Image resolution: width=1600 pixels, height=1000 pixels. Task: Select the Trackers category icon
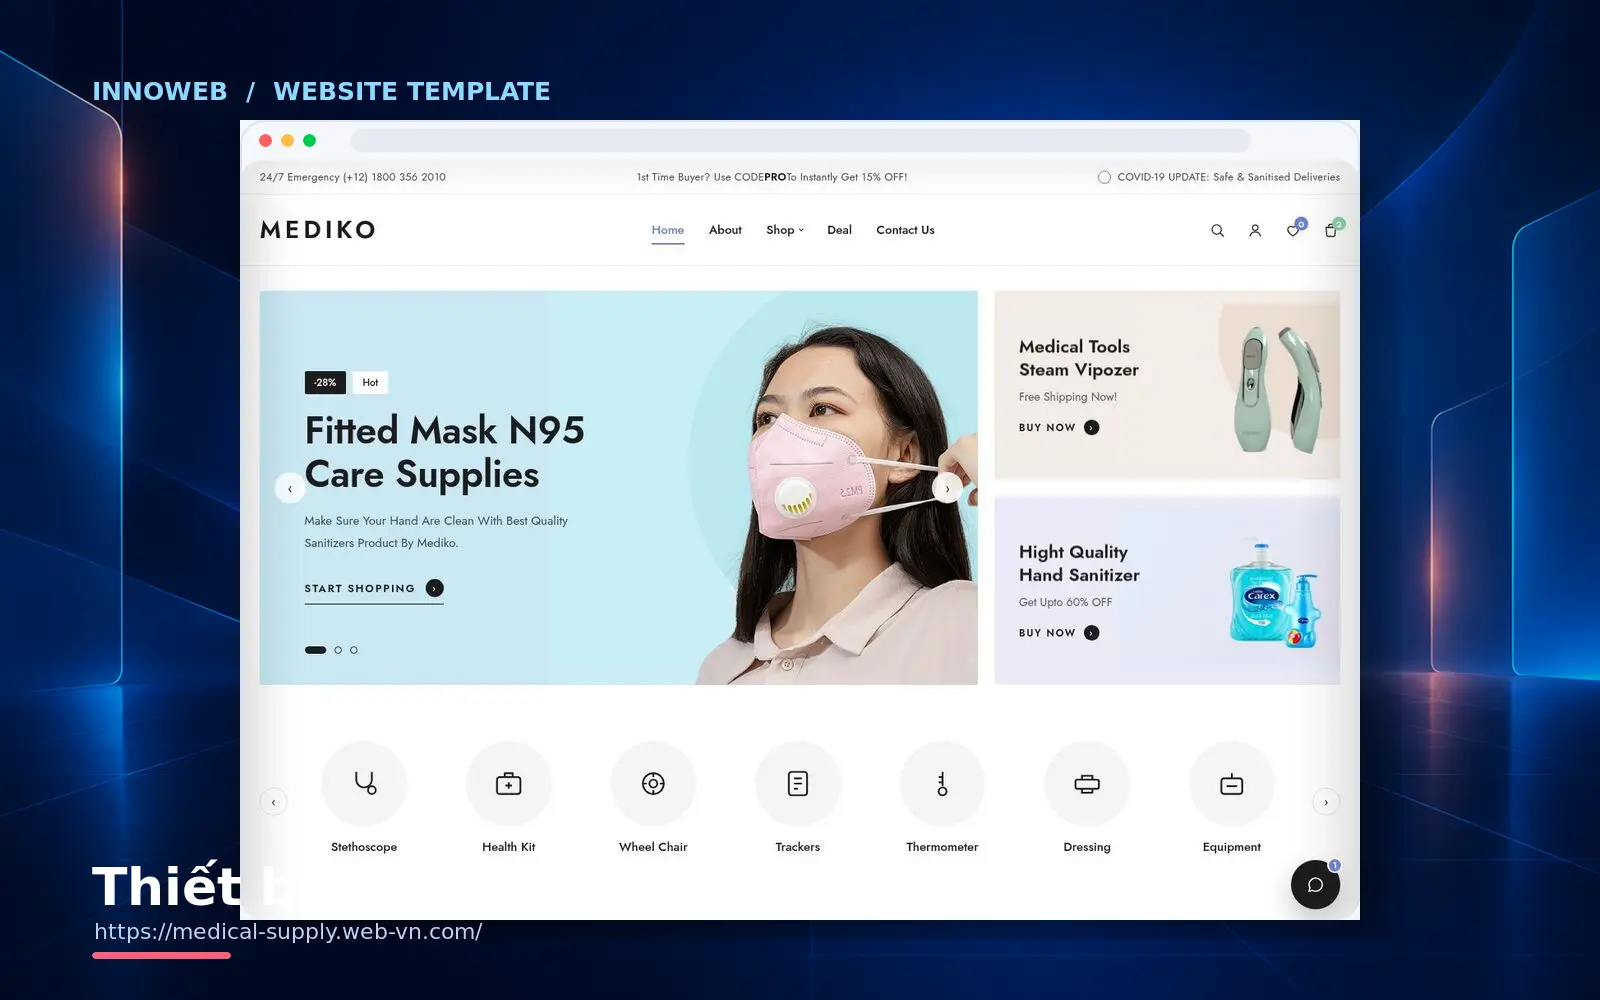pyautogui.click(x=798, y=783)
